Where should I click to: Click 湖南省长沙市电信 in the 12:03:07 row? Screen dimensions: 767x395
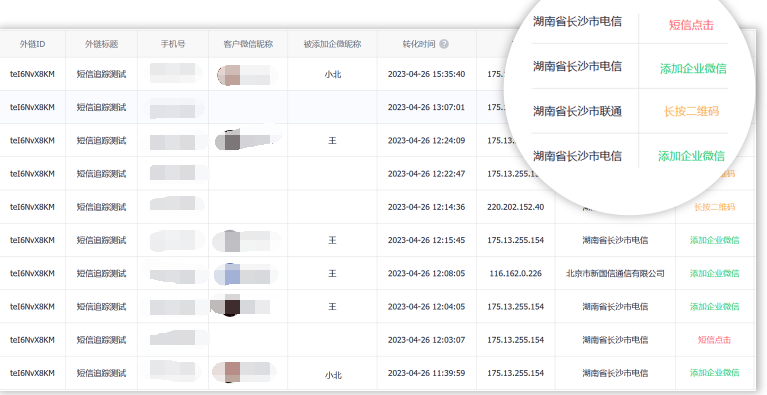pyautogui.click(x=615, y=340)
